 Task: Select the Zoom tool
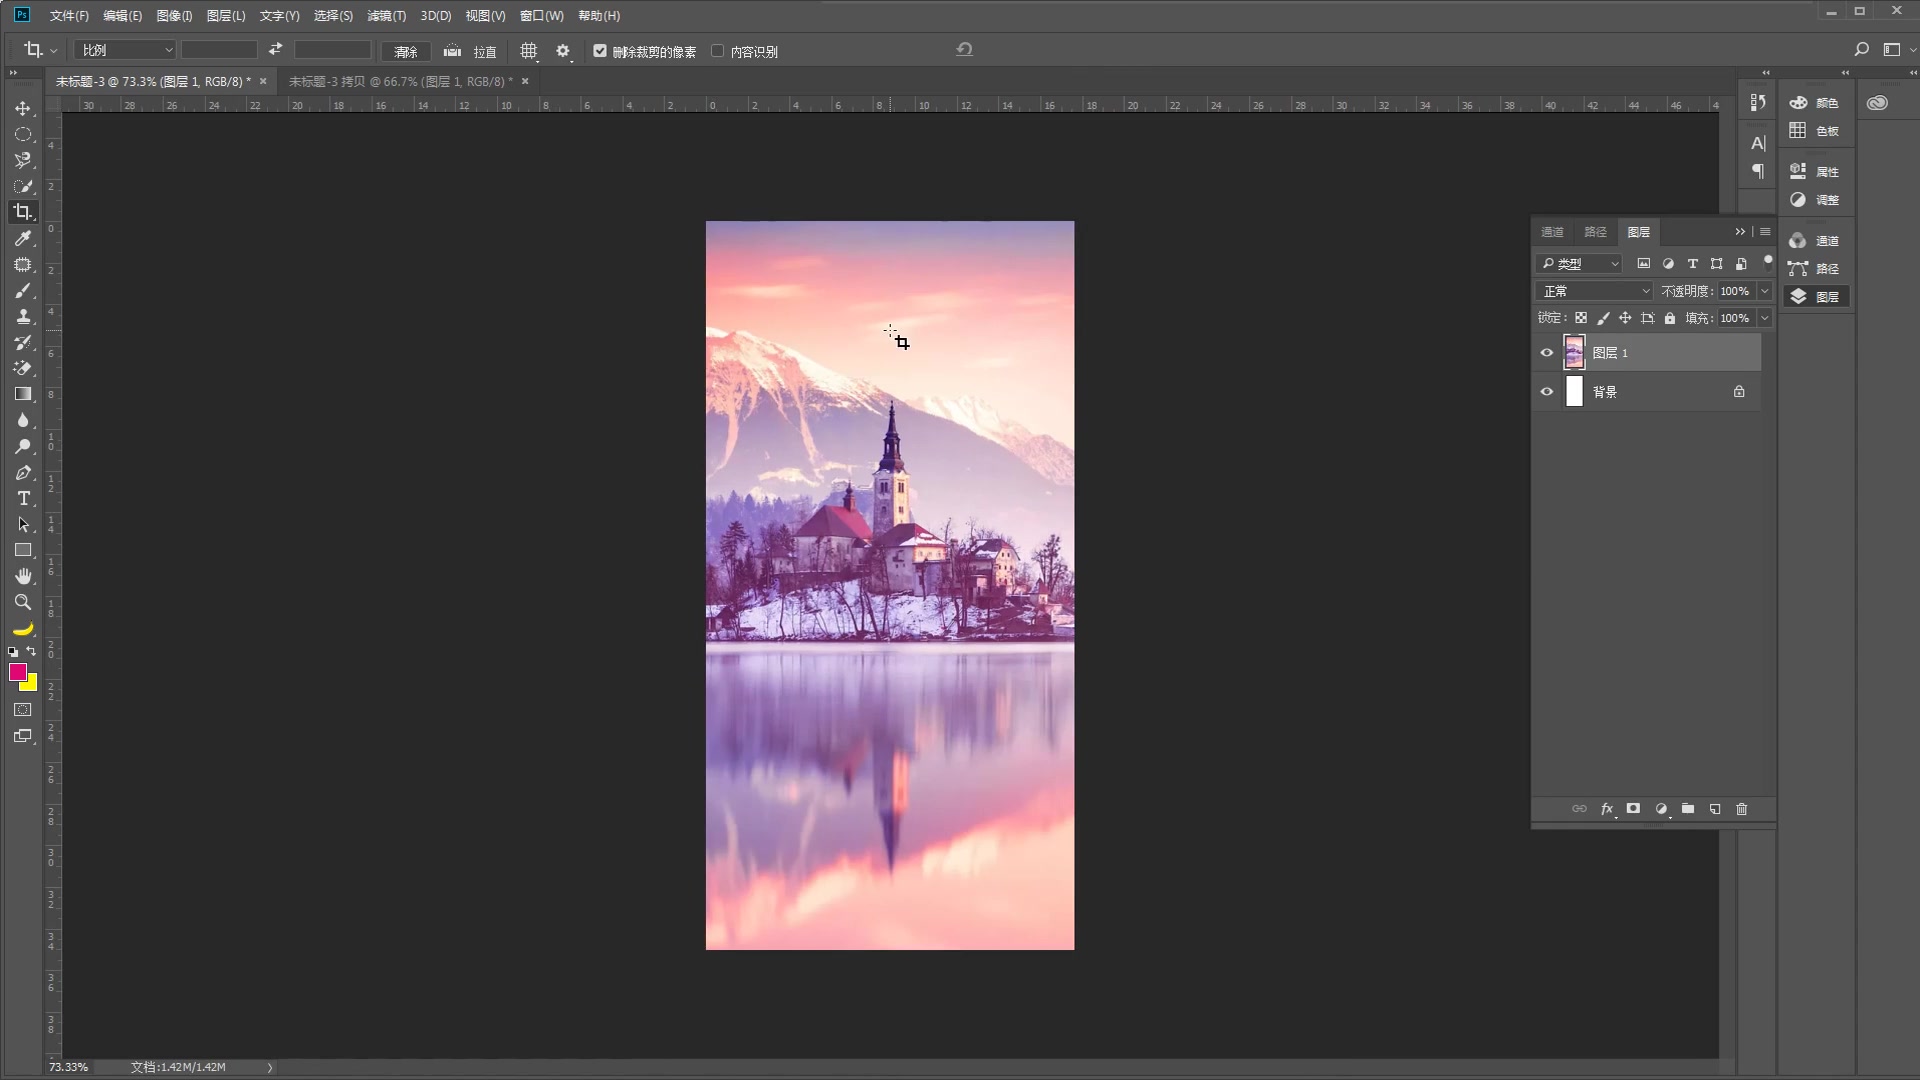pos(22,603)
